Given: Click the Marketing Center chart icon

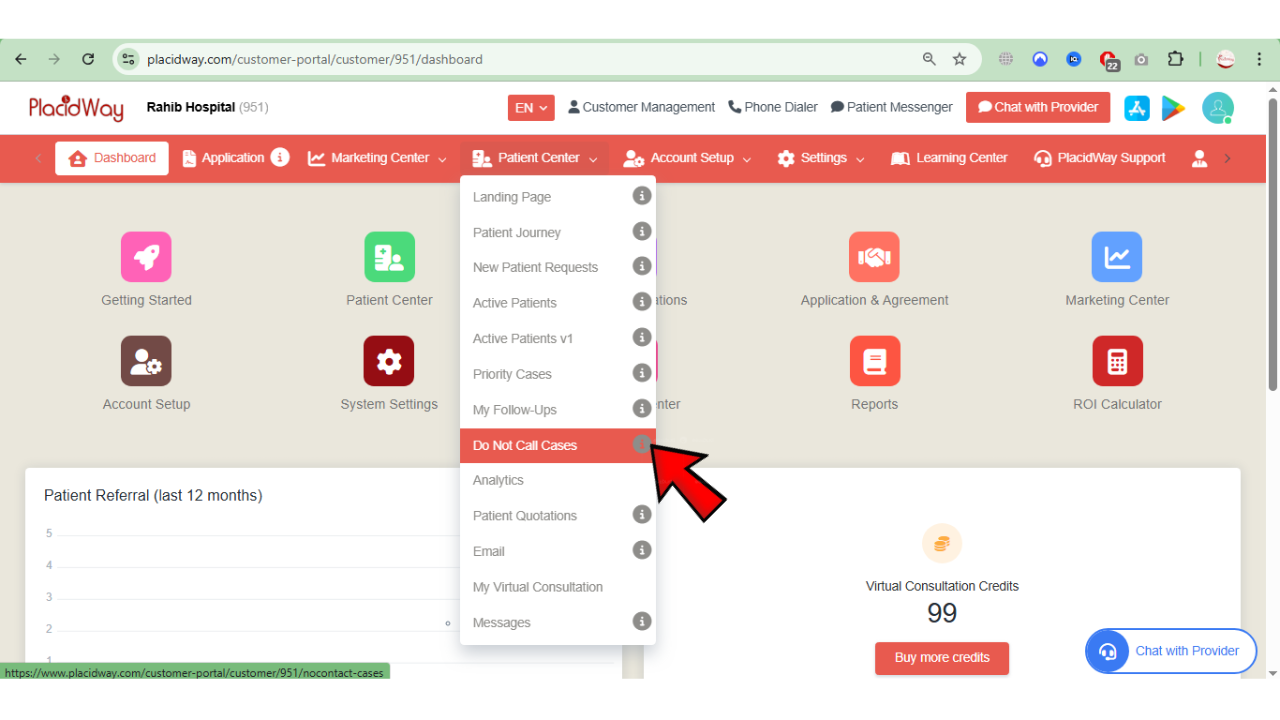Looking at the screenshot, I should click(x=1117, y=256).
